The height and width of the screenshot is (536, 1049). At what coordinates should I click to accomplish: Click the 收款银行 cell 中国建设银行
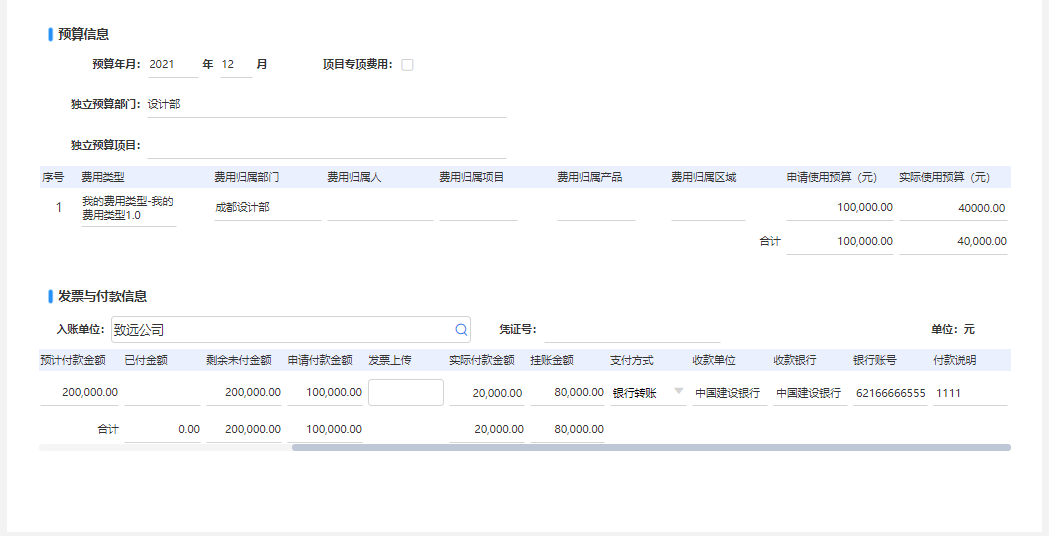pyautogui.click(x=810, y=393)
